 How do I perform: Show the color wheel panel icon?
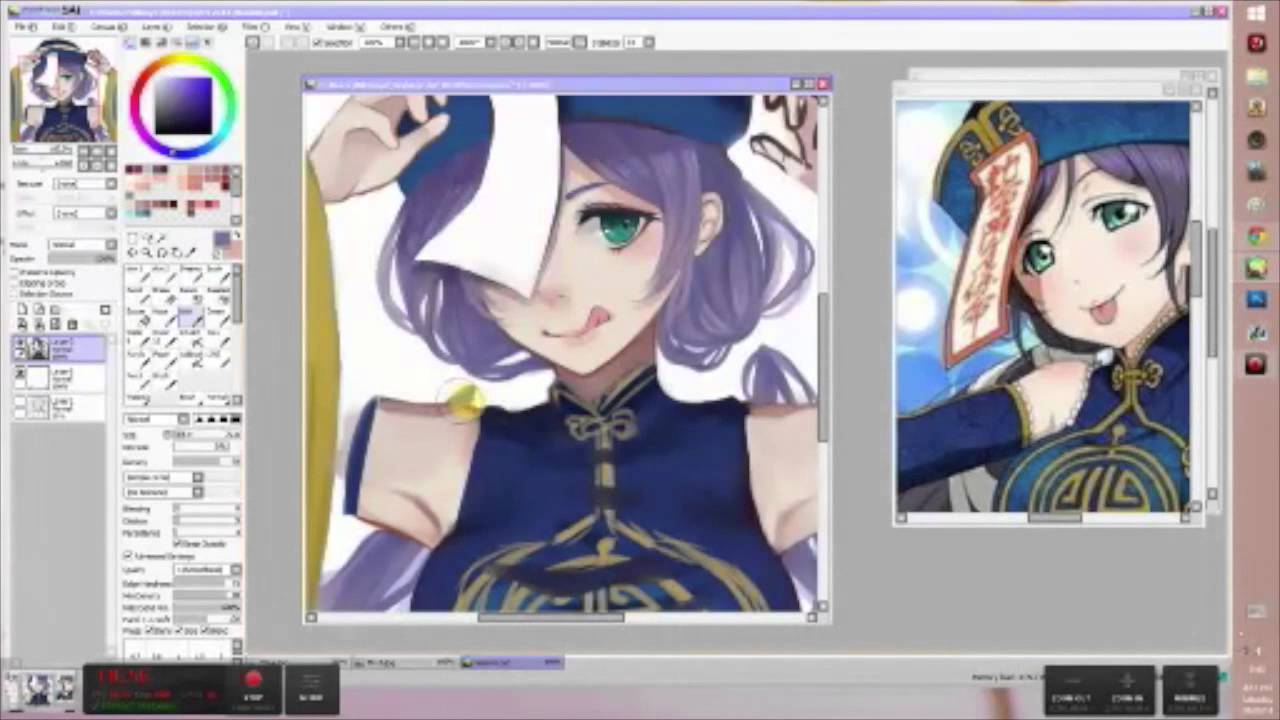(x=130, y=43)
